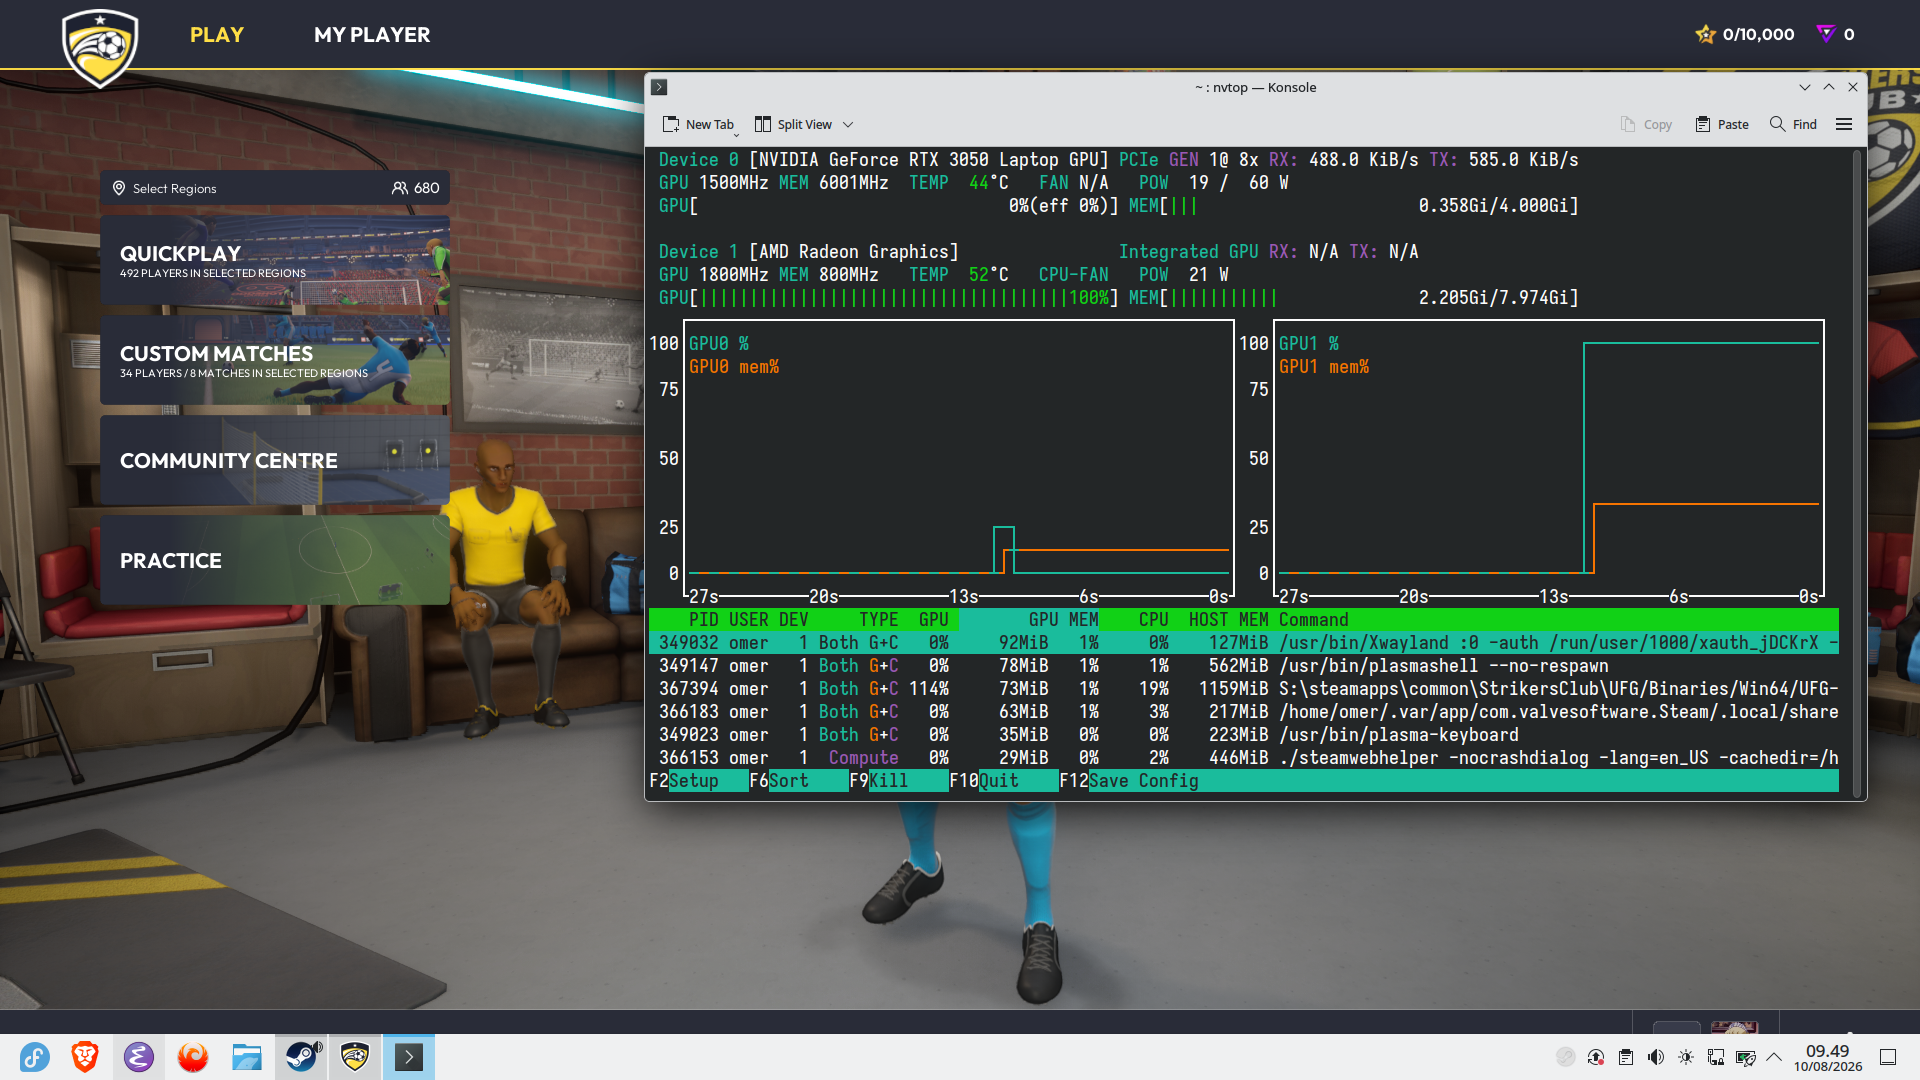Screen dimensions: 1920x1080
Task: Expand the New Tab dropdown arrow
Action: tap(737, 134)
